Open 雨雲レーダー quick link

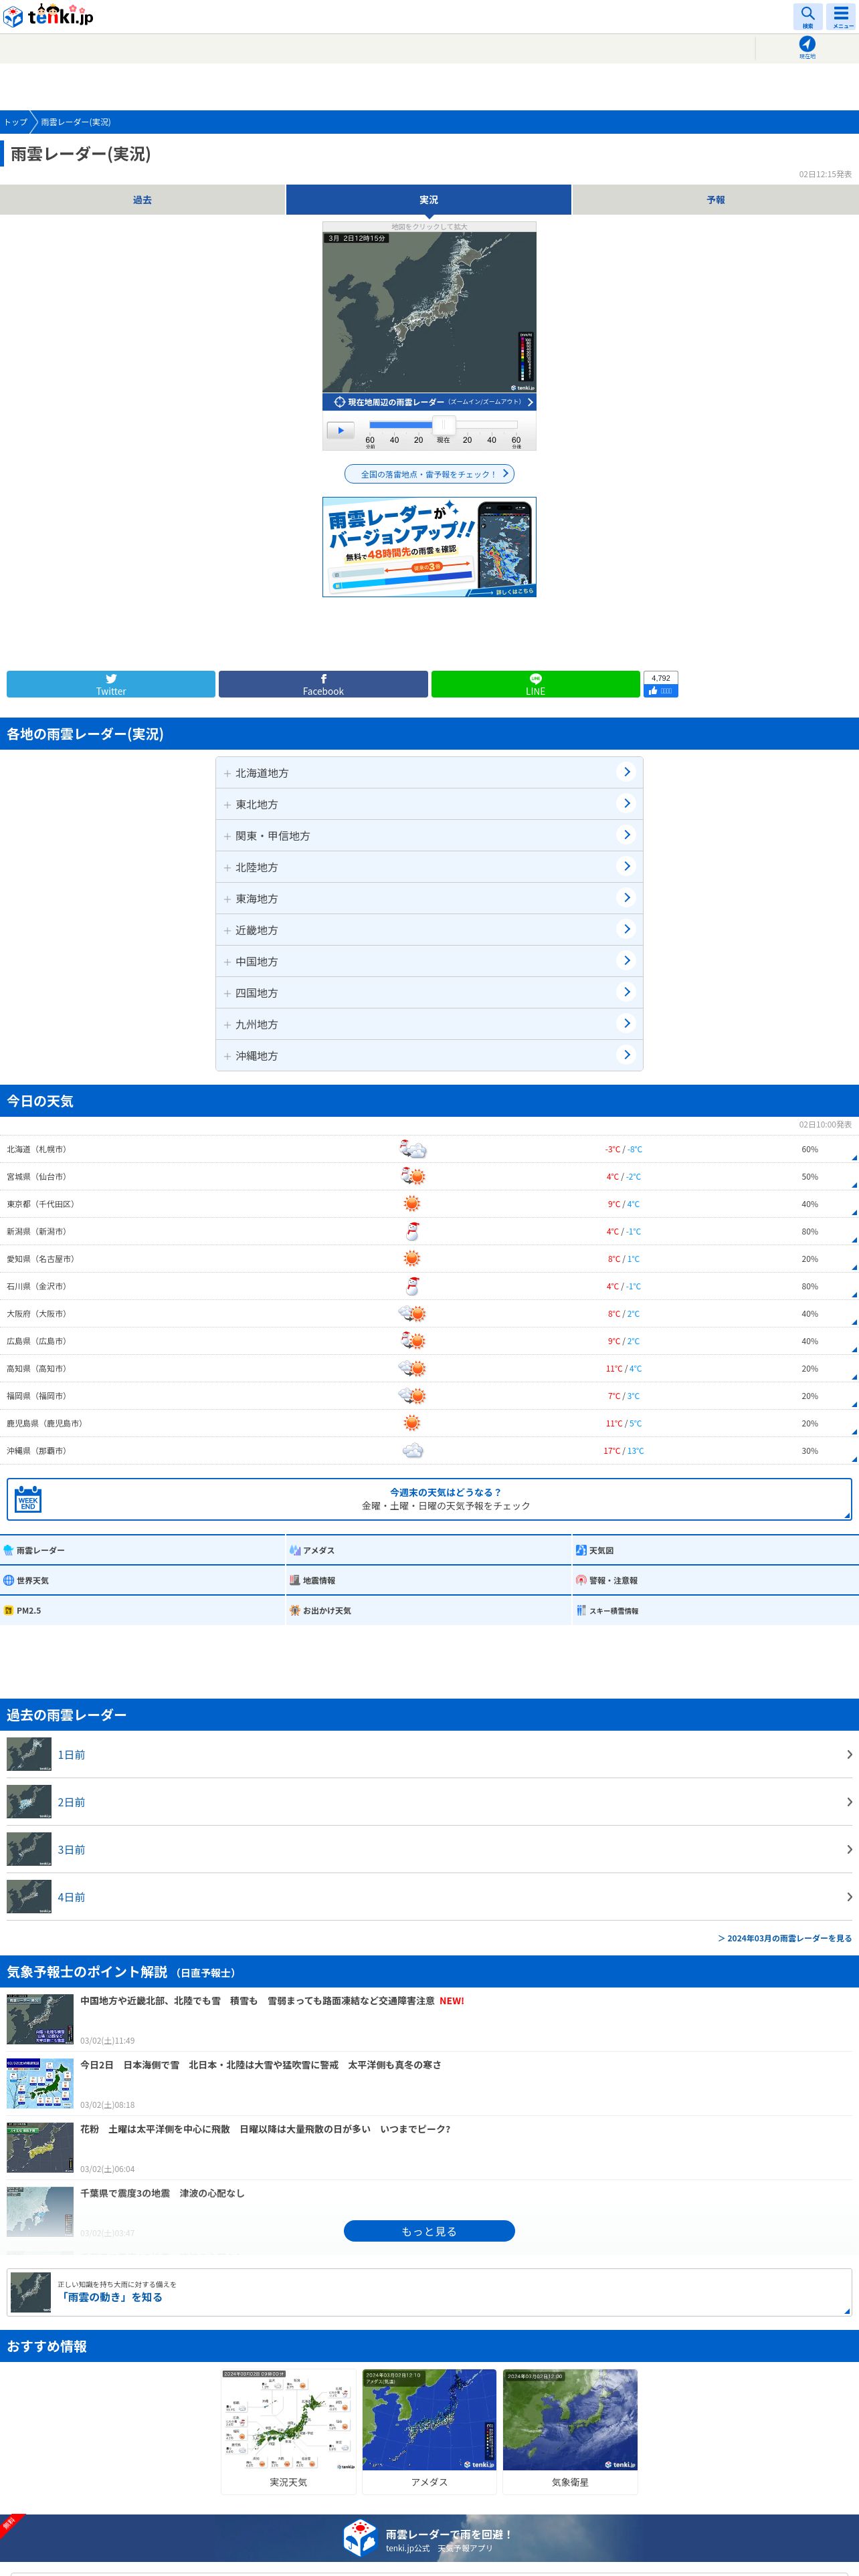pyautogui.click(x=142, y=1550)
